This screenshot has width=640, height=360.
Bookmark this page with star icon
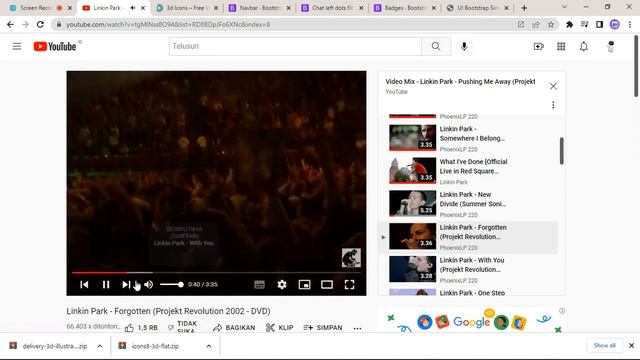coord(551,24)
